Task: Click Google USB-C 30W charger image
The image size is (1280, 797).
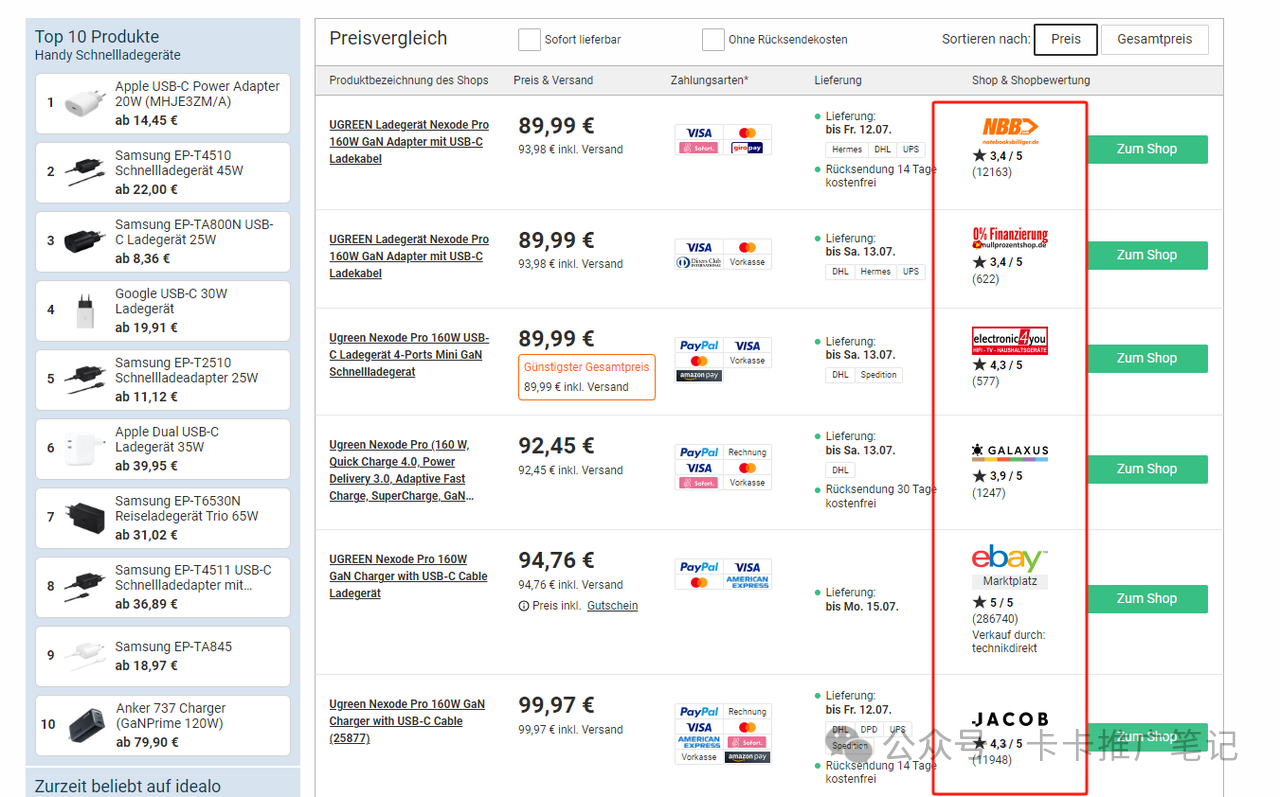Action: [x=84, y=310]
